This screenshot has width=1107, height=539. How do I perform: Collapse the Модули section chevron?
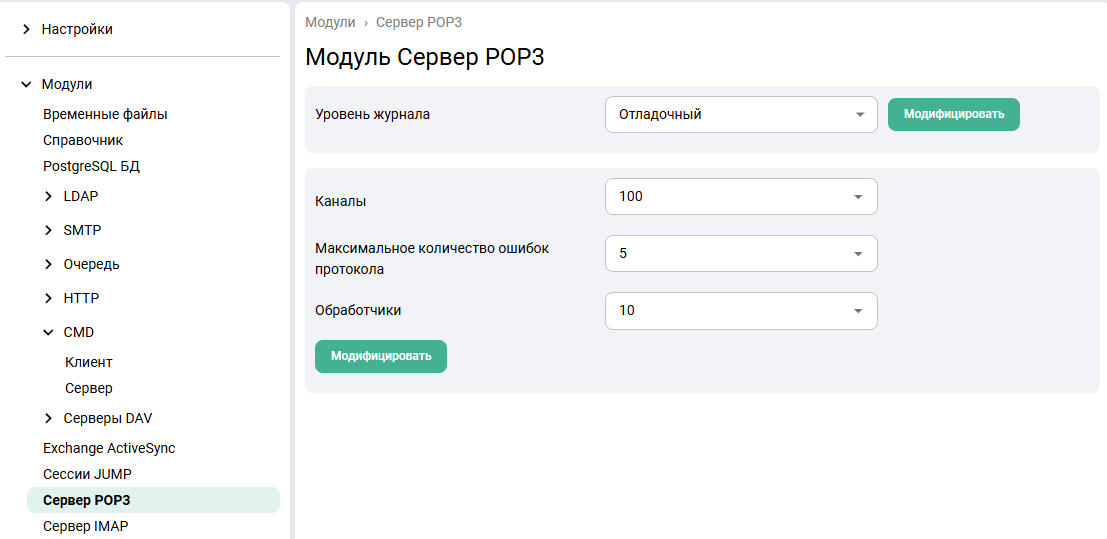click(26, 85)
